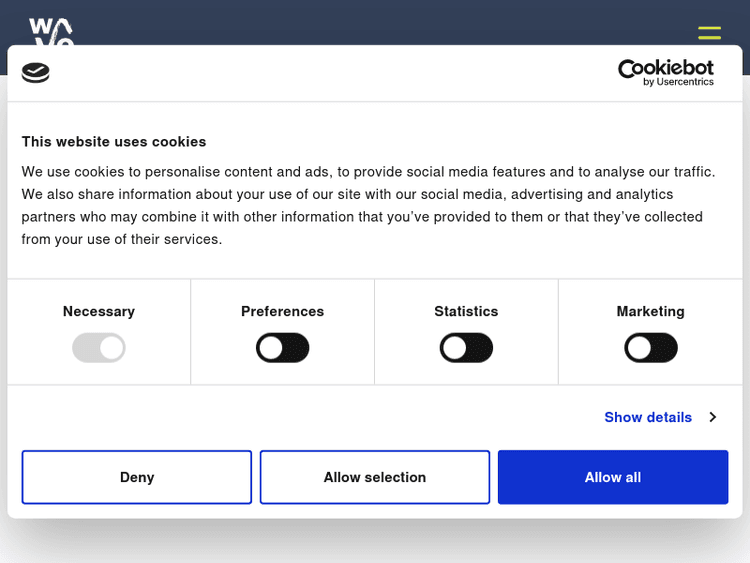The image size is (750, 563).
Task: Select the Preferences category label
Action: click(x=283, y=311)
